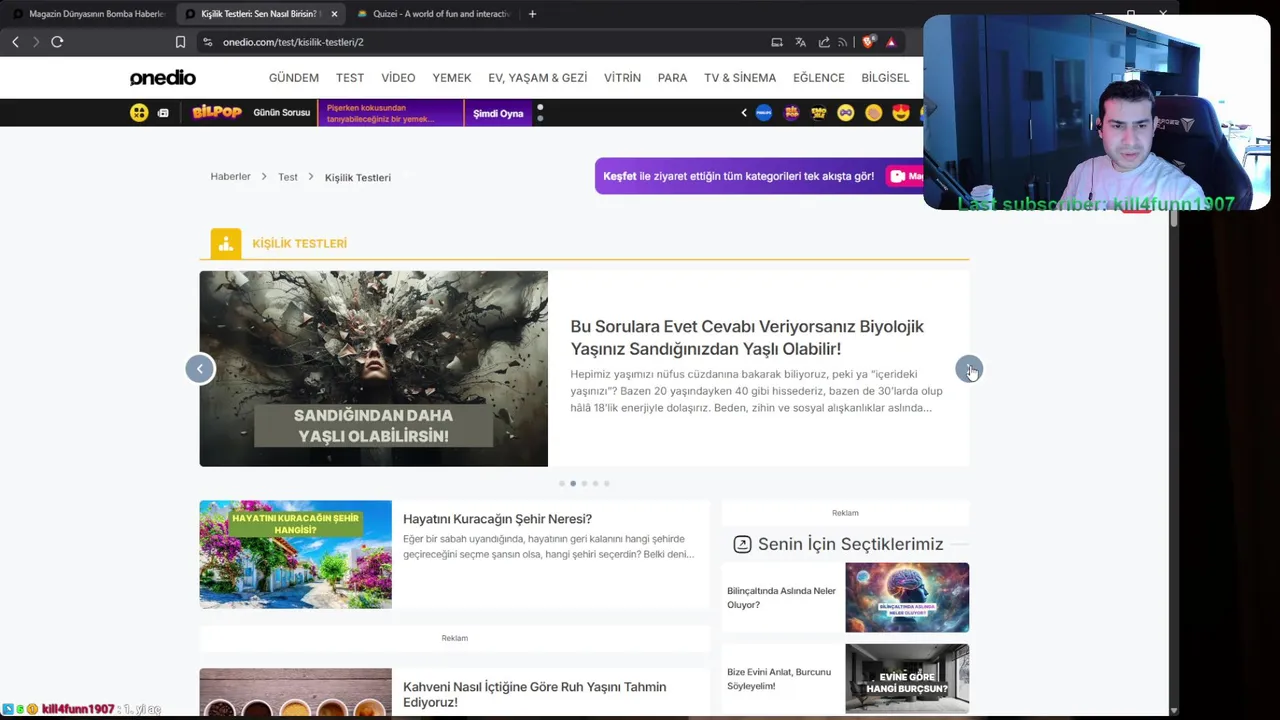Go to previous carousel slide
This screenshot has width=1280, height=720.
point(200,369)
